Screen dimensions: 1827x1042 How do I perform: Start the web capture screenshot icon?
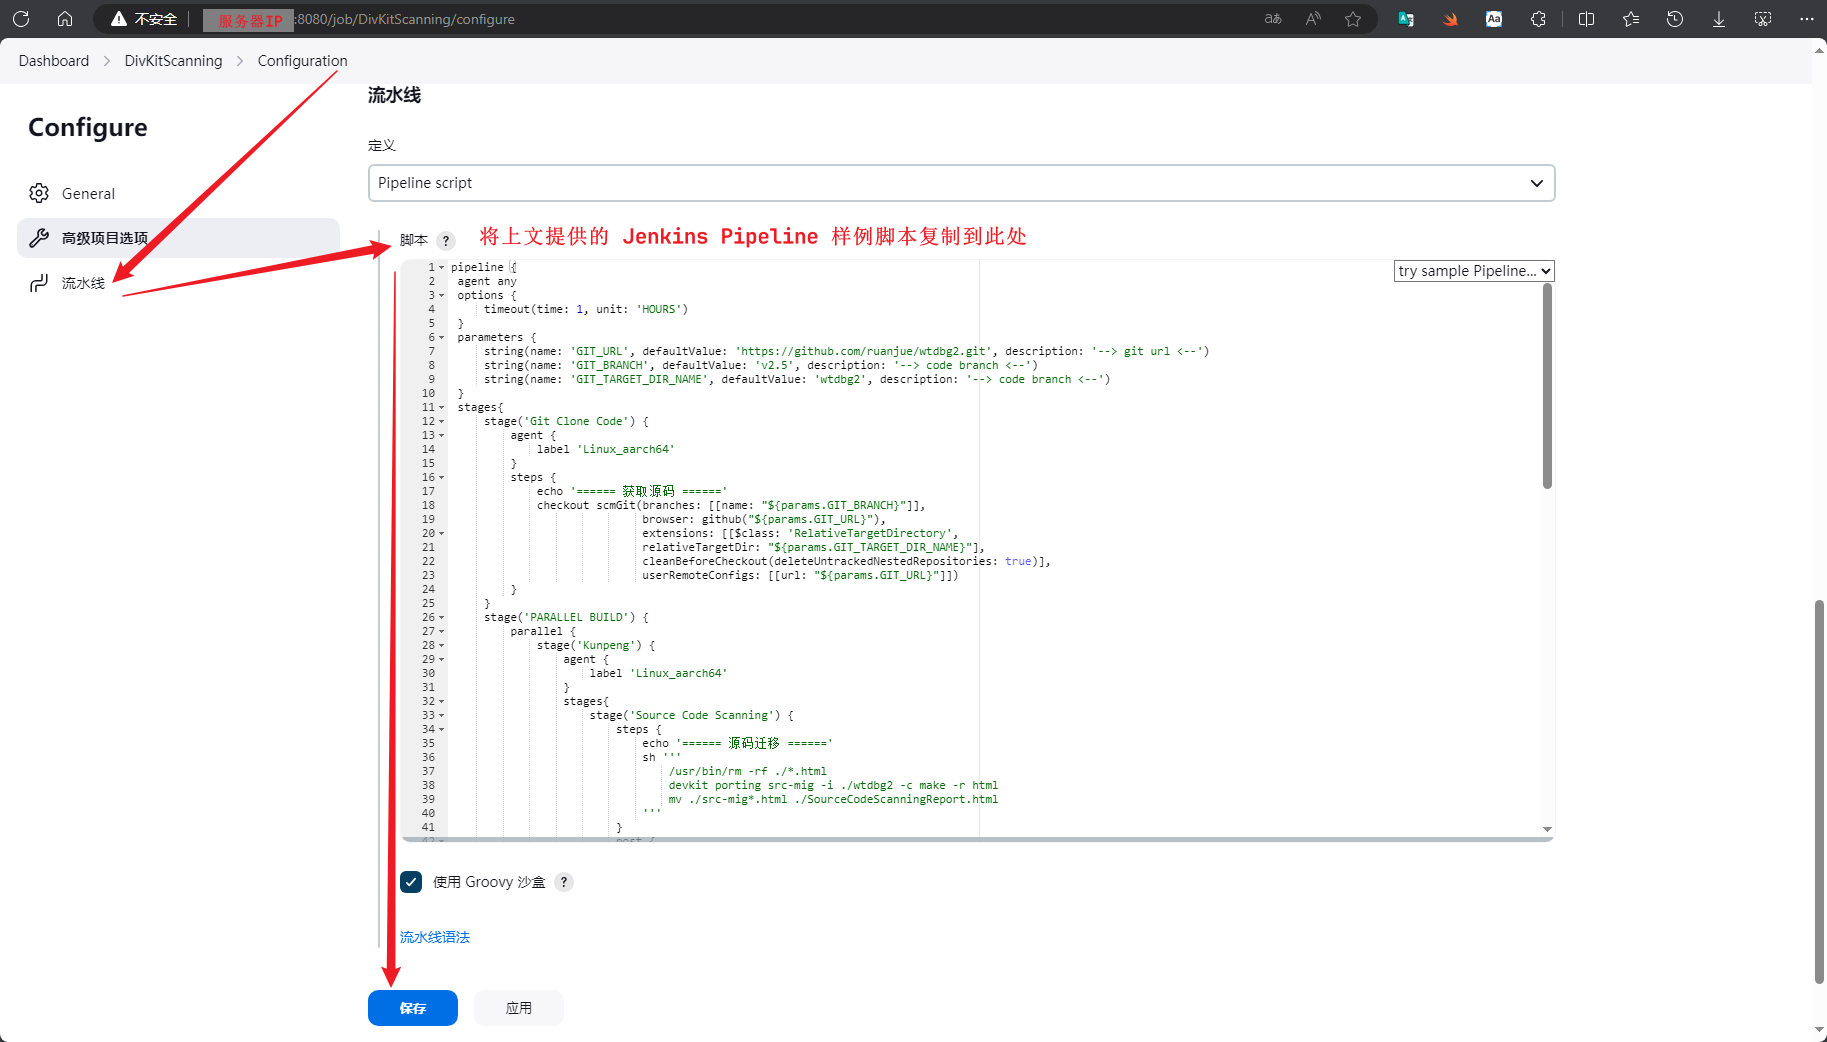[1763, 19]
